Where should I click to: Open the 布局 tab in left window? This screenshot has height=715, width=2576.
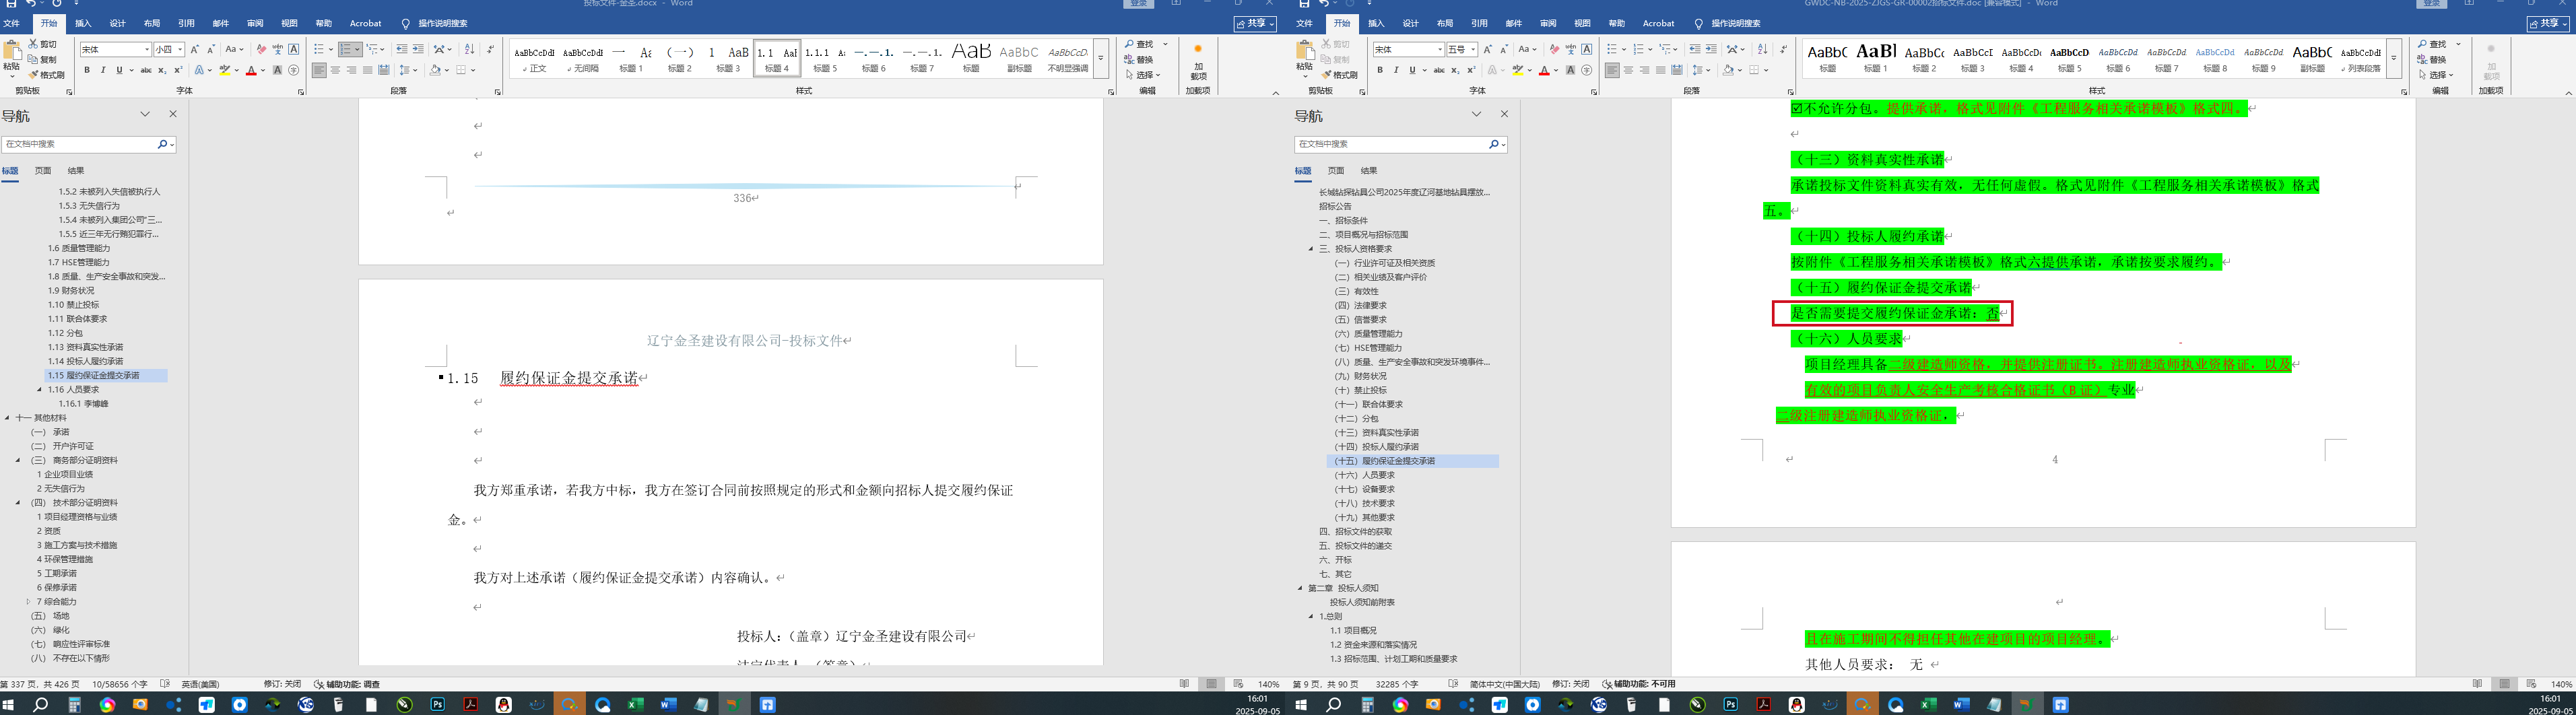tap(152, 23)
